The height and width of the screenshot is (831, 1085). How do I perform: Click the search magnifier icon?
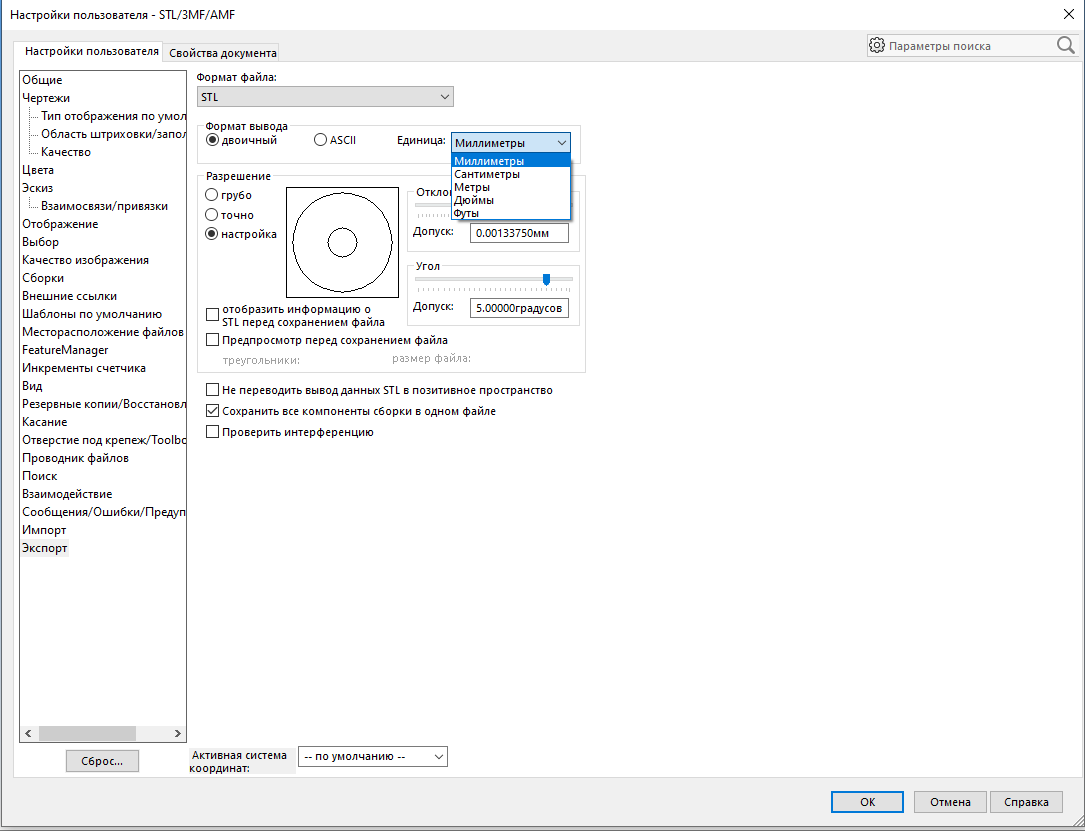(x=1066, y=46)
